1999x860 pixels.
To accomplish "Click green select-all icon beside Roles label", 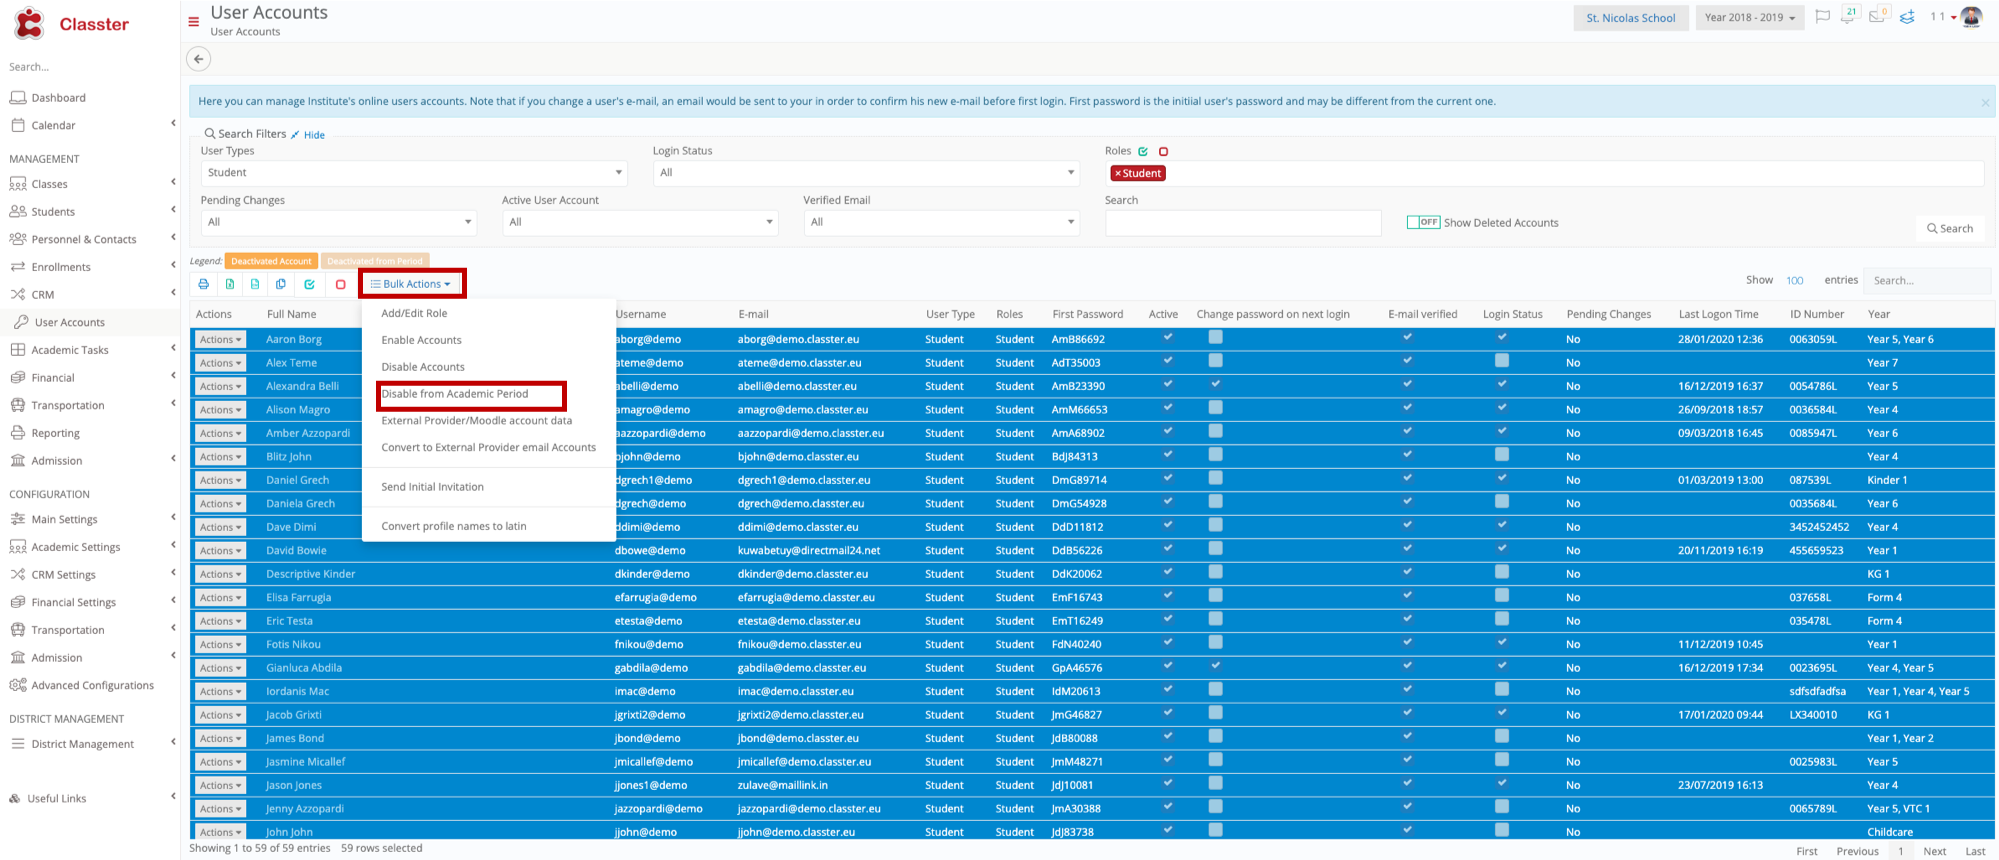I will click(x=1143, y=152).
